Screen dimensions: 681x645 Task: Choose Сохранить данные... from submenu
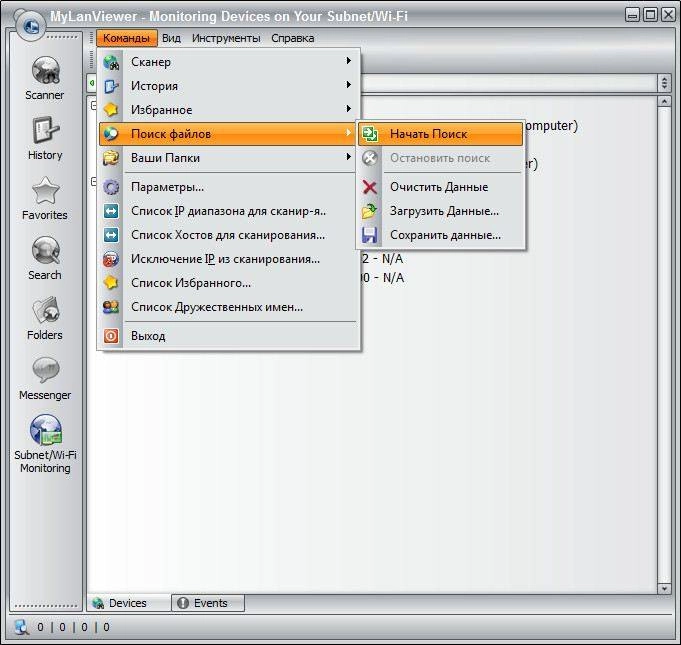click(x=440, y=235)
